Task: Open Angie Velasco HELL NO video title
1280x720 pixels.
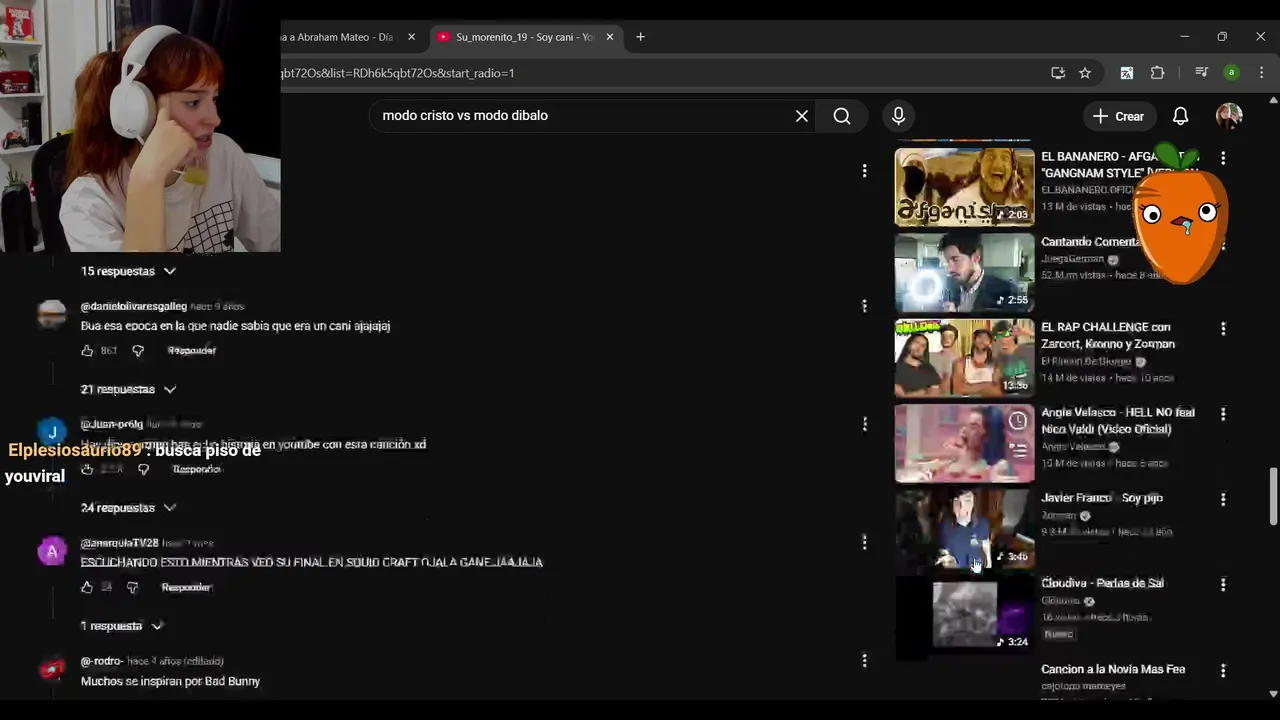Action: click(1118, 420)
